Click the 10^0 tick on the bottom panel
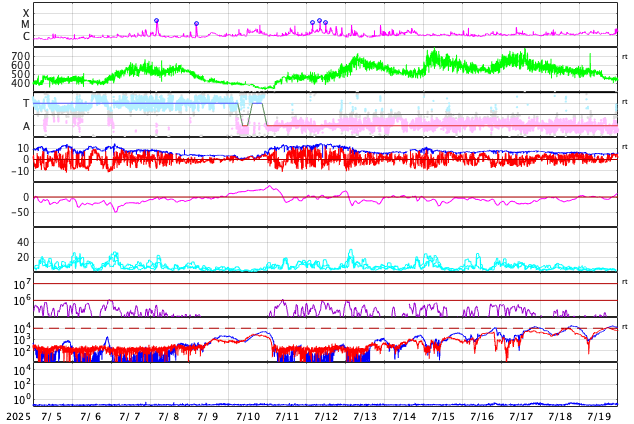Image resolution: width=634 pixels, height=424 pixels. point(22,399)
